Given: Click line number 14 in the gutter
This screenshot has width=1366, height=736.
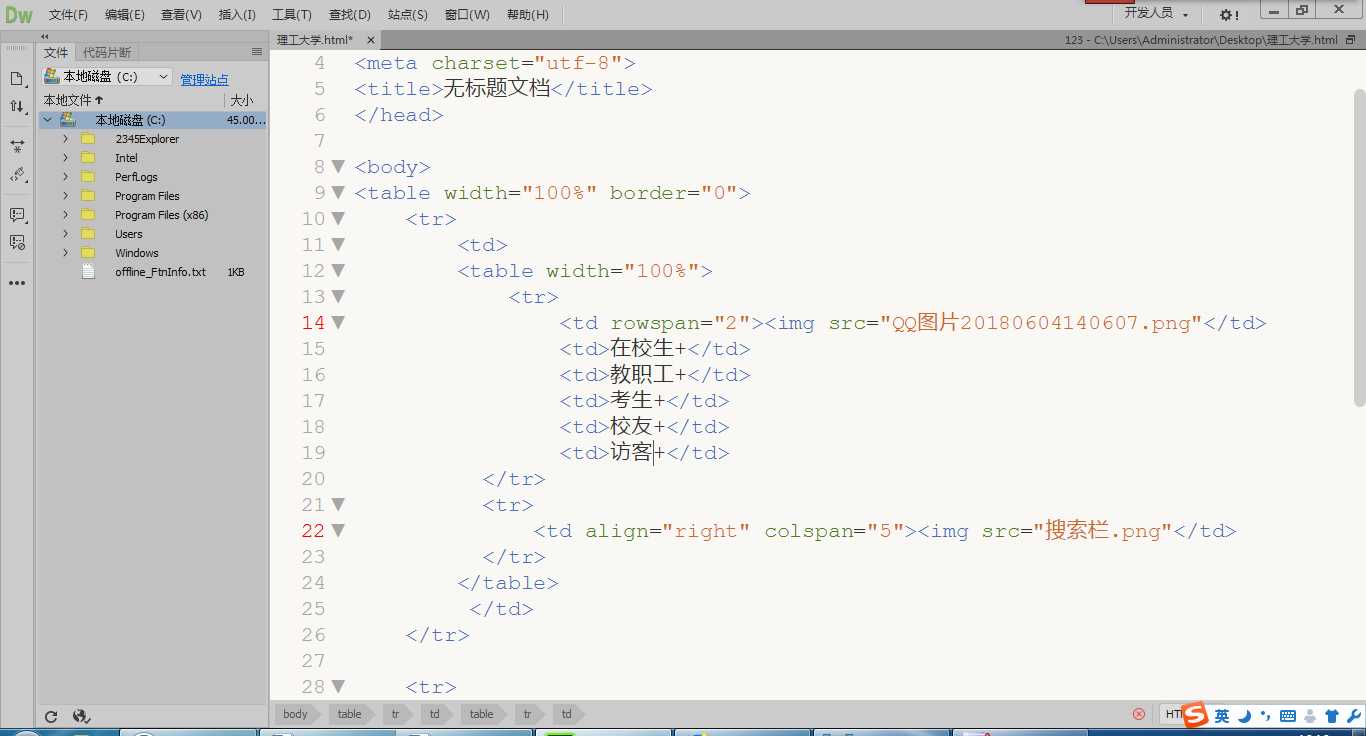Looking at the screenshot, I should (x=313, y=323).
